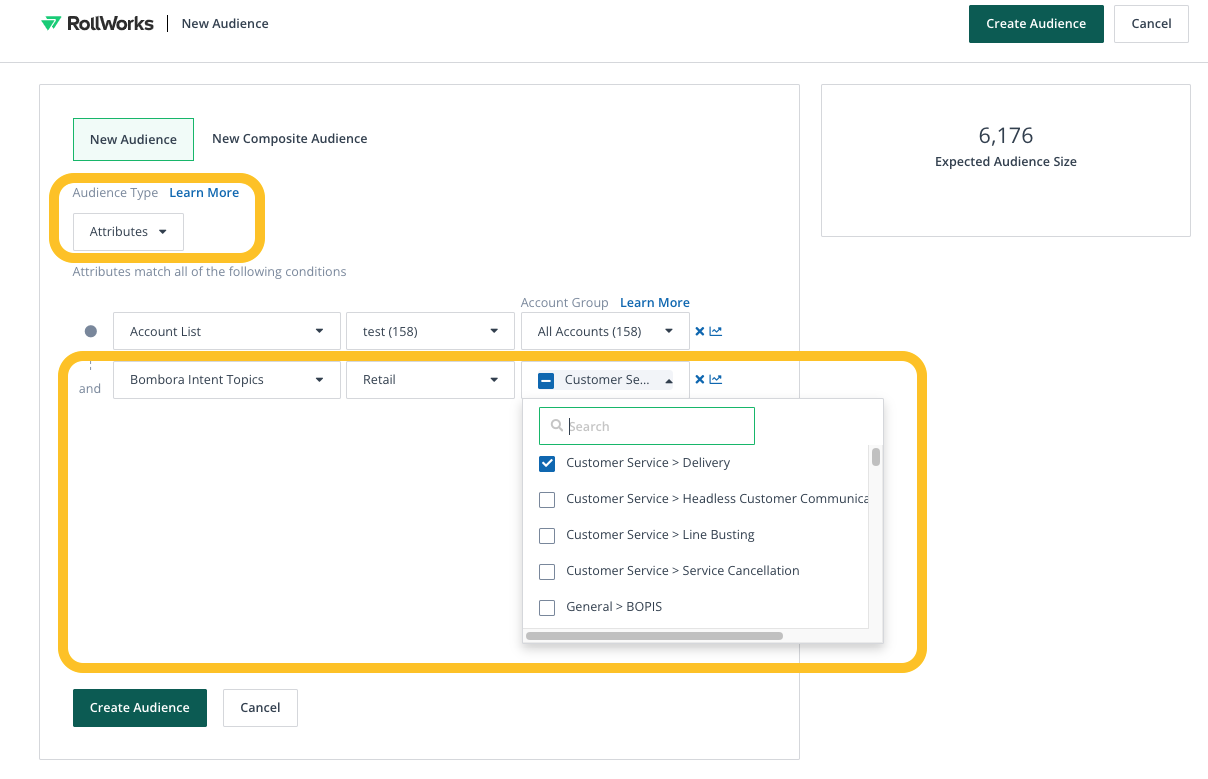The width and height of the screenshot is (1208, 779).
Task: Check Customer Service > Service Cancellation
Action: point(547,571)
